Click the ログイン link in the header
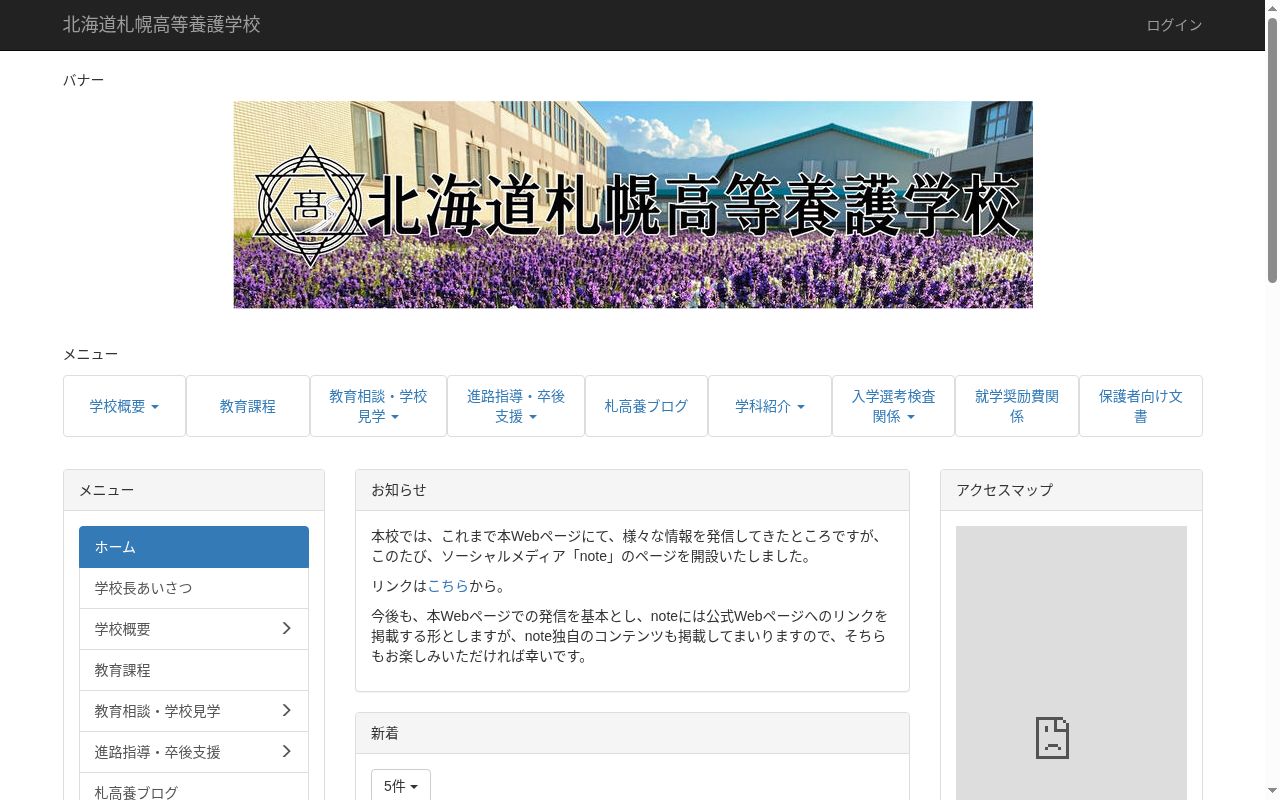 click(1174, 25)
